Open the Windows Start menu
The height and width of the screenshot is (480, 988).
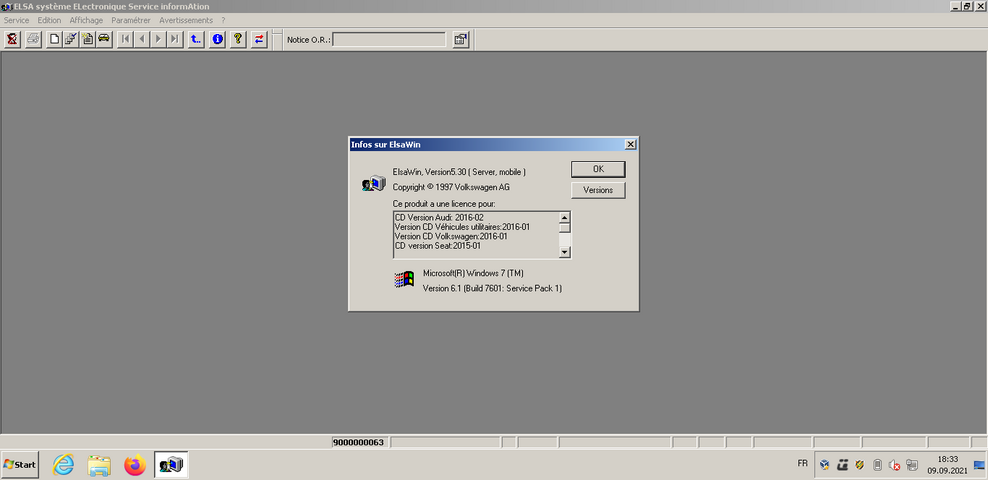(x=20, y=465)
